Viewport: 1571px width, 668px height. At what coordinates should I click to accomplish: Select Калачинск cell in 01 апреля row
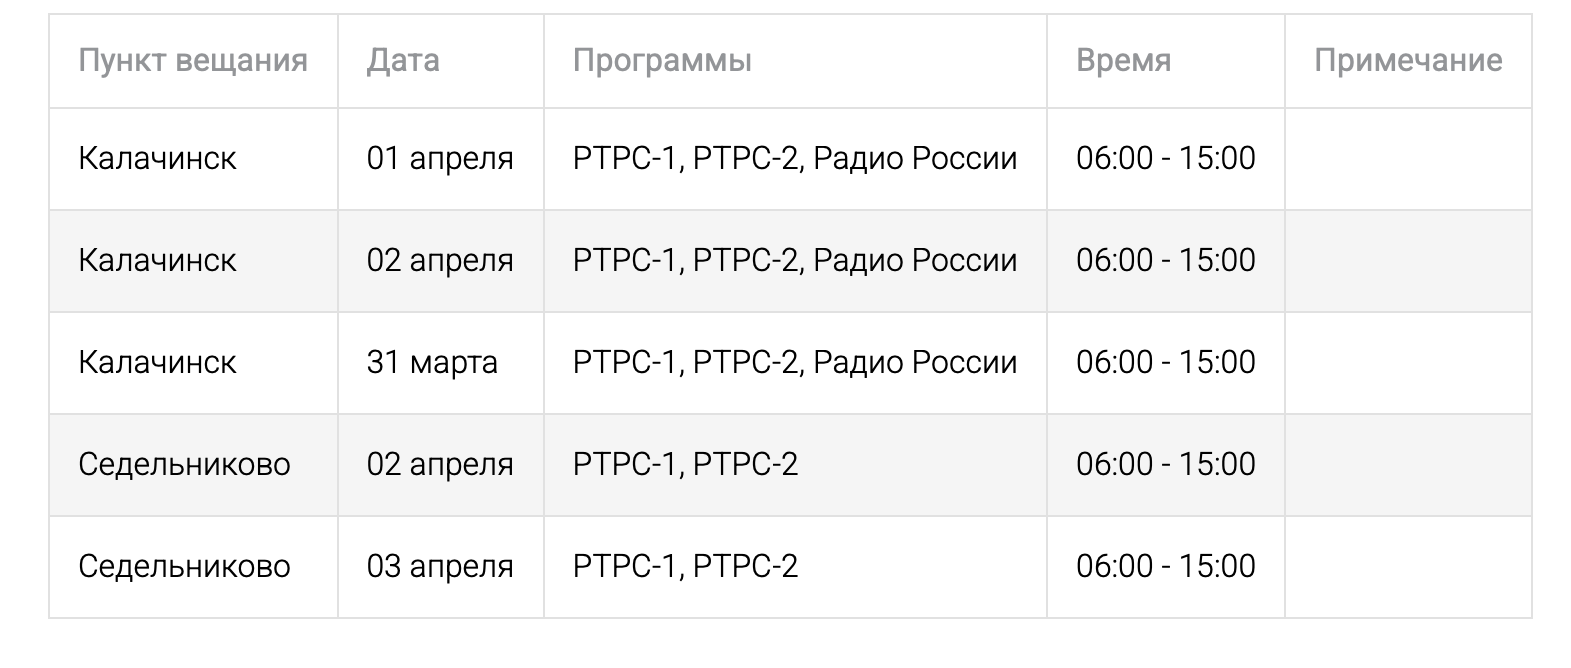[157, 158]
